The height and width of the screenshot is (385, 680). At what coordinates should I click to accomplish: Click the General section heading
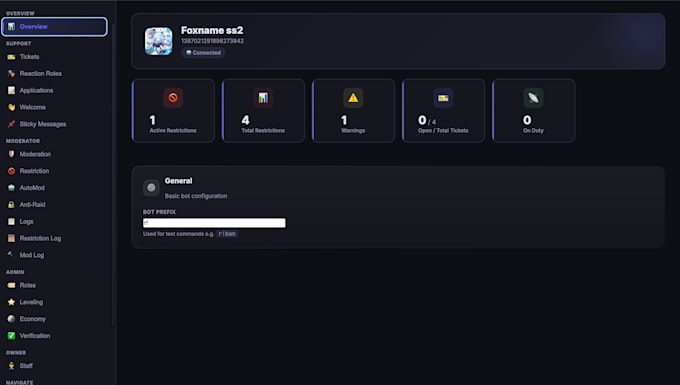(178, 181)
